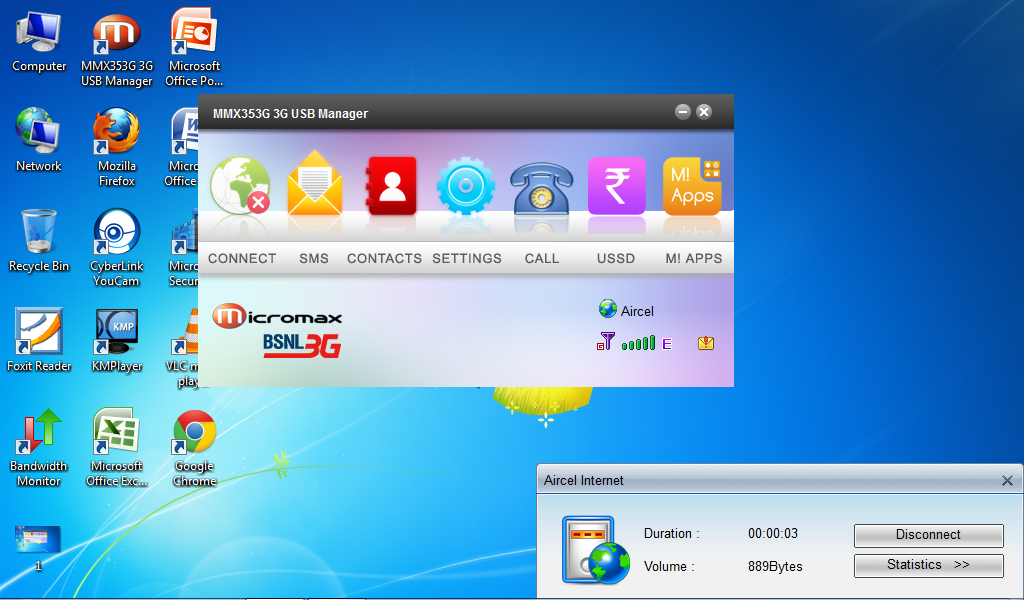Click the Call telephone icon
The height and width of the screenshot is (600, 1024).
click(x=541, y=189)
